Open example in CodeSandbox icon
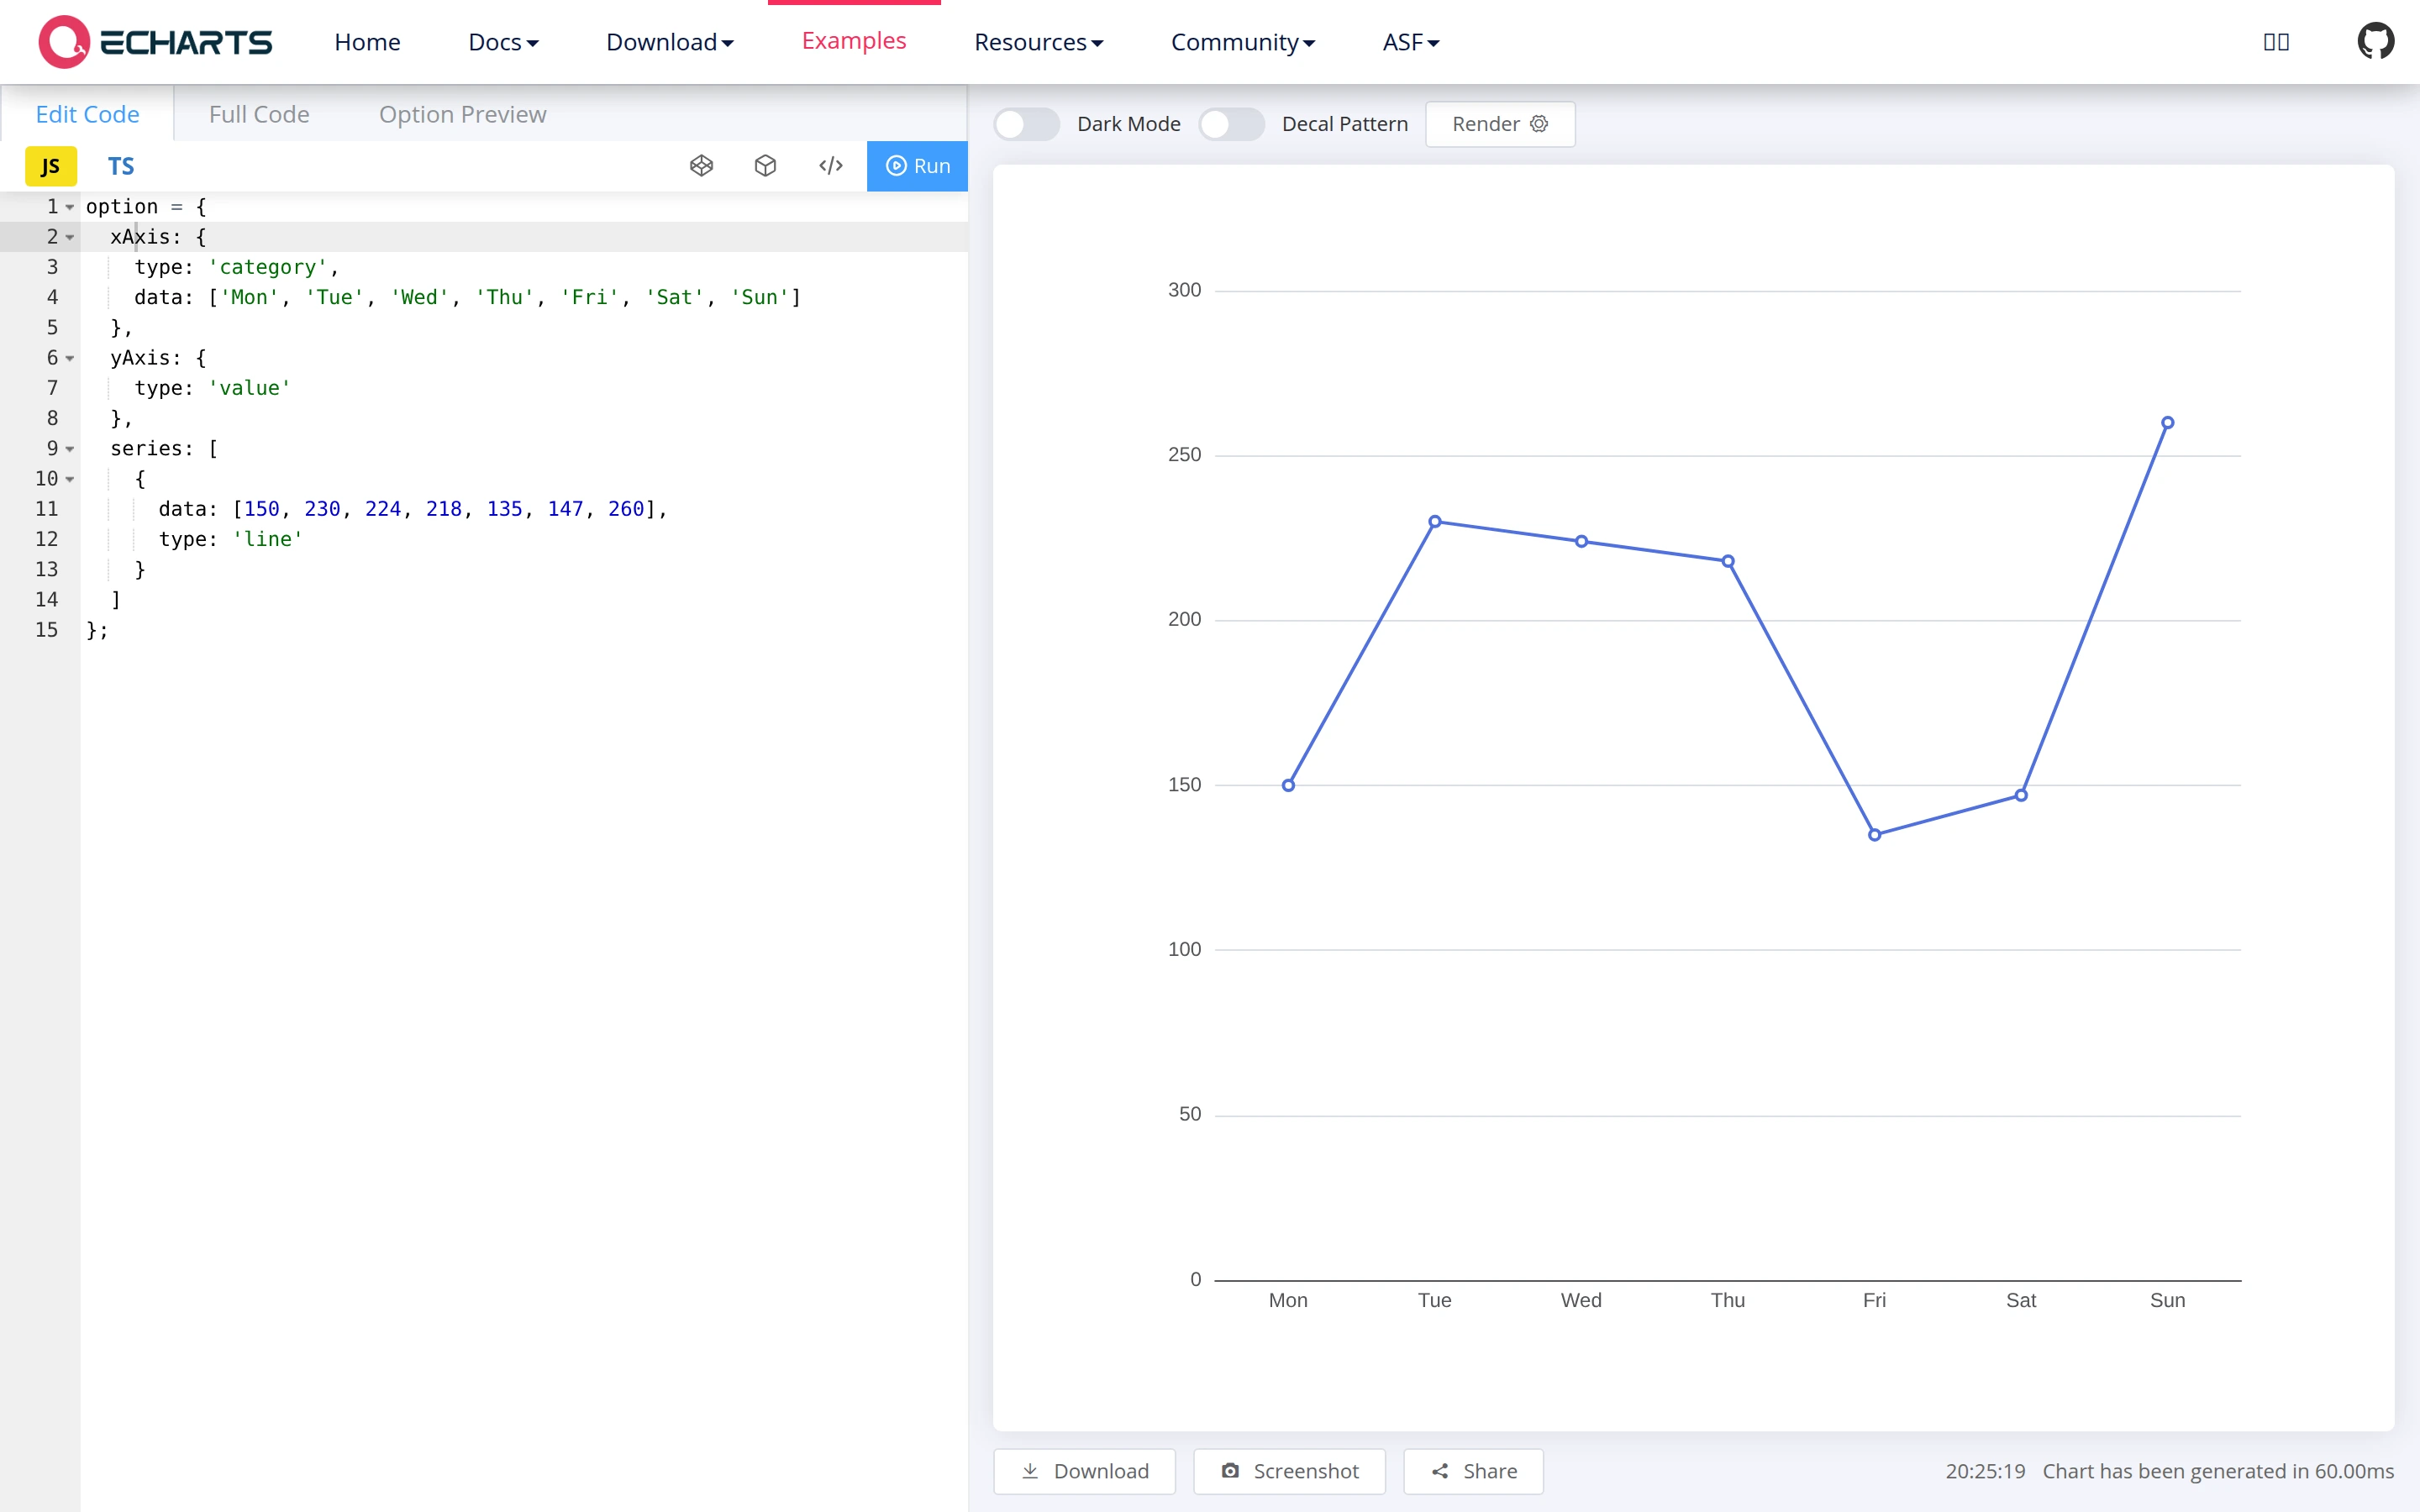Viewport: 2420px width, 1512px height. [x=765, y=166]
